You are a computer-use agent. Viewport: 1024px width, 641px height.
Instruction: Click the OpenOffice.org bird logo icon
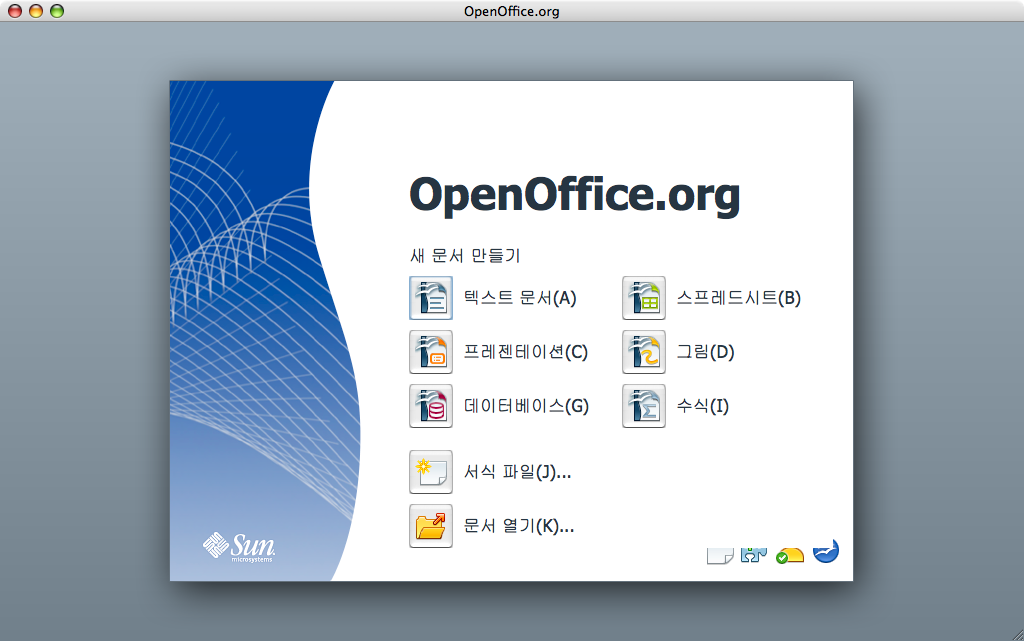click(x=826, y=552)
